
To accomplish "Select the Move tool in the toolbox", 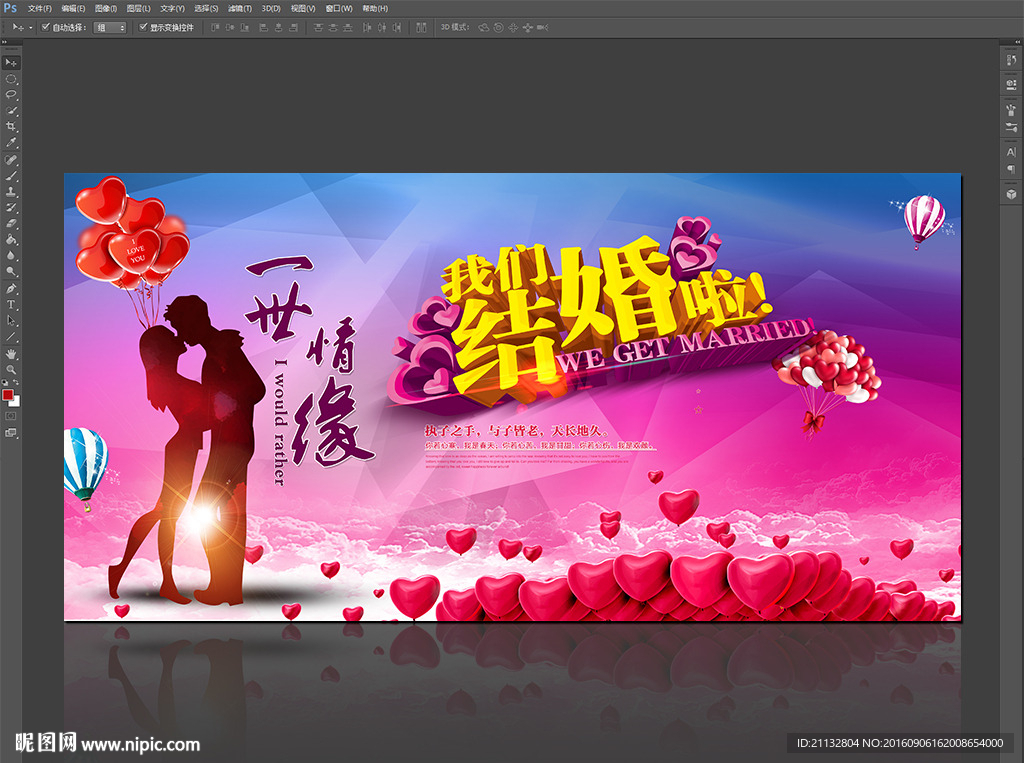I will [x=11, y=63].
